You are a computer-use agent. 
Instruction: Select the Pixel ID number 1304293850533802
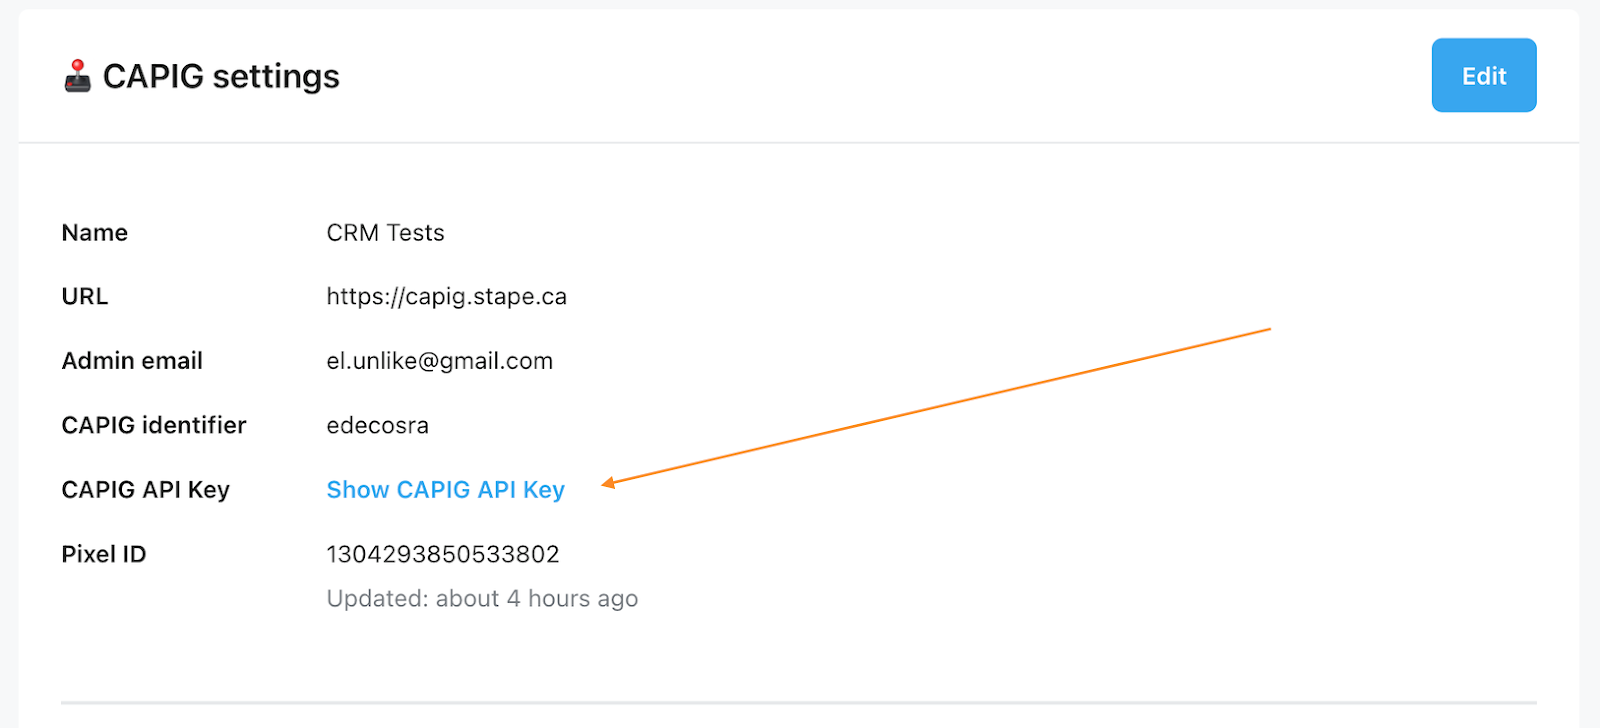point(443,553)
